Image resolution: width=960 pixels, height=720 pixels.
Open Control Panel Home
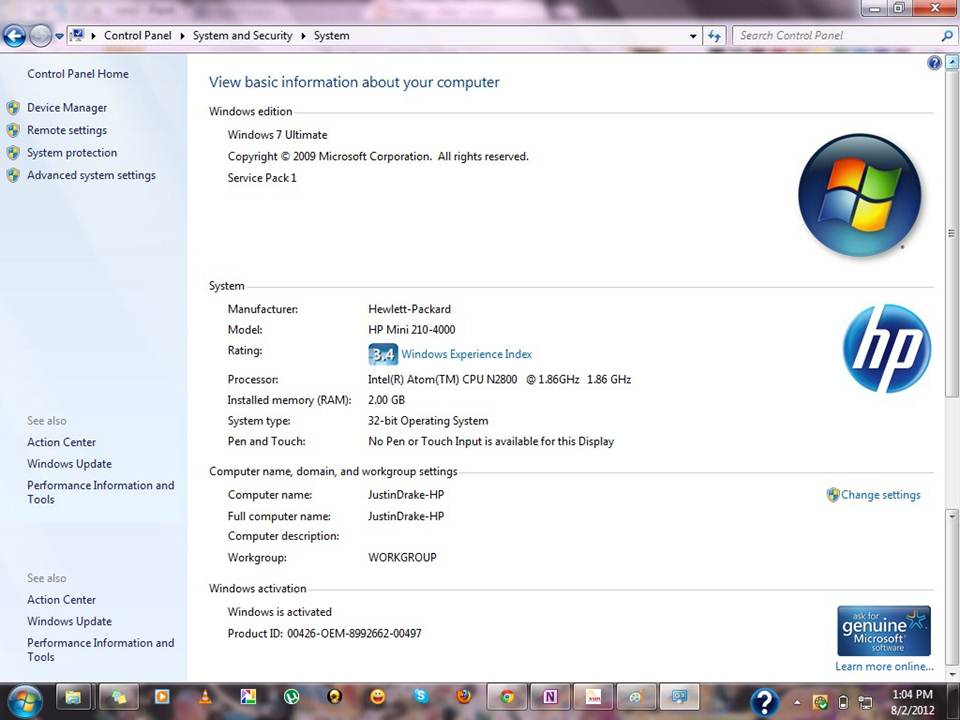click(x=78, y=74)
